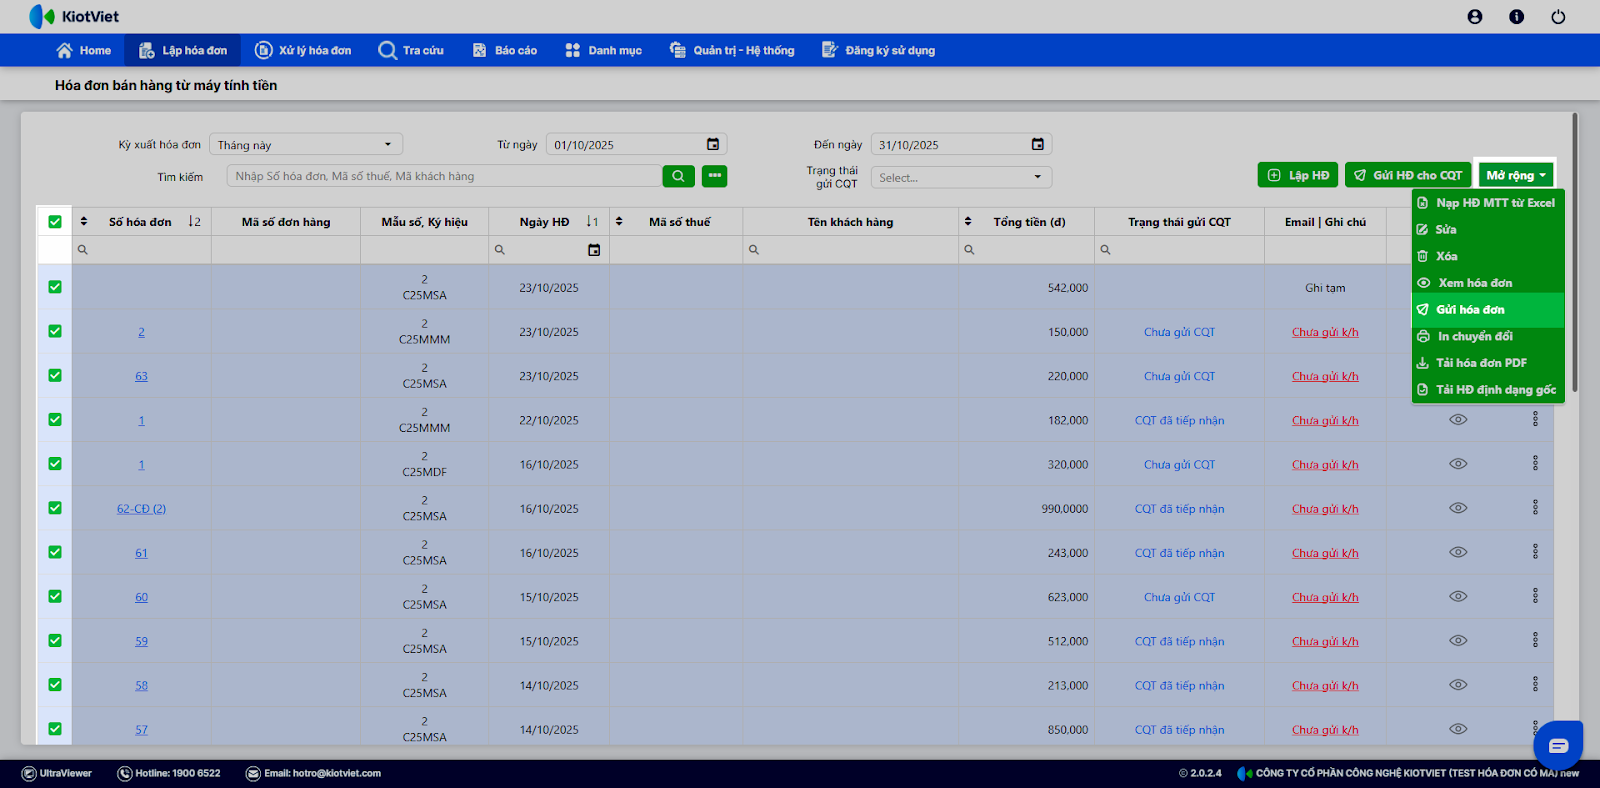This screenshot has width=1600, height=788.
Task: Click the green three-dots advanced search button
Action: 715,176
